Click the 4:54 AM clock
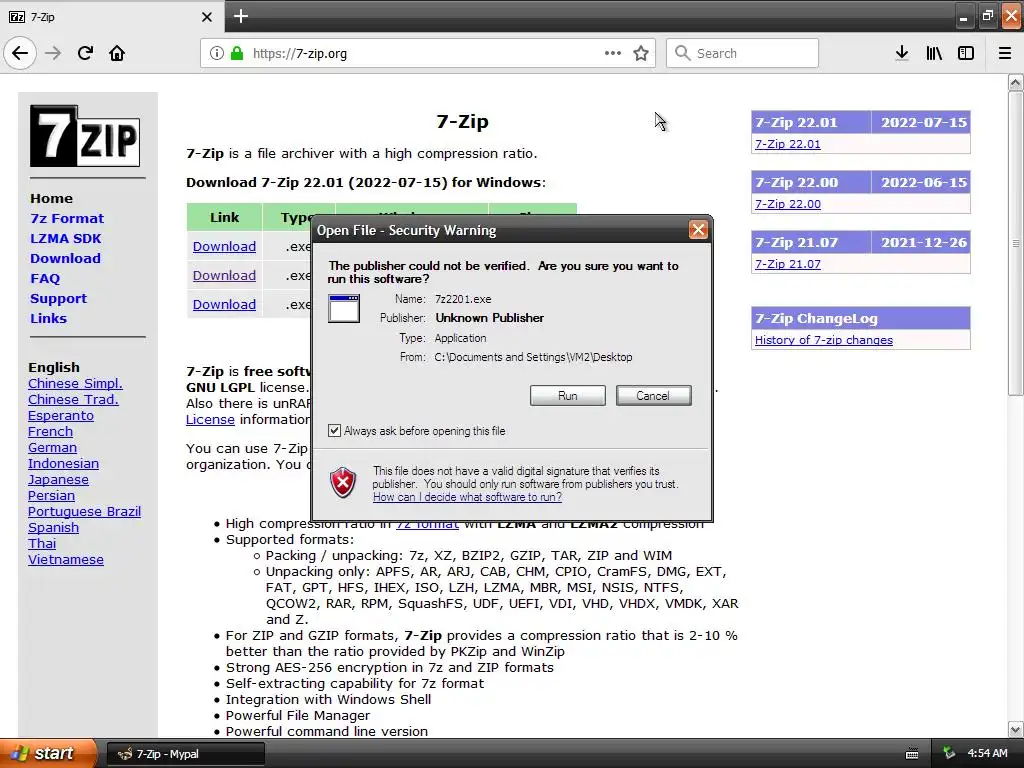This screenshot has height=768, width=1024. coord(987,754)
